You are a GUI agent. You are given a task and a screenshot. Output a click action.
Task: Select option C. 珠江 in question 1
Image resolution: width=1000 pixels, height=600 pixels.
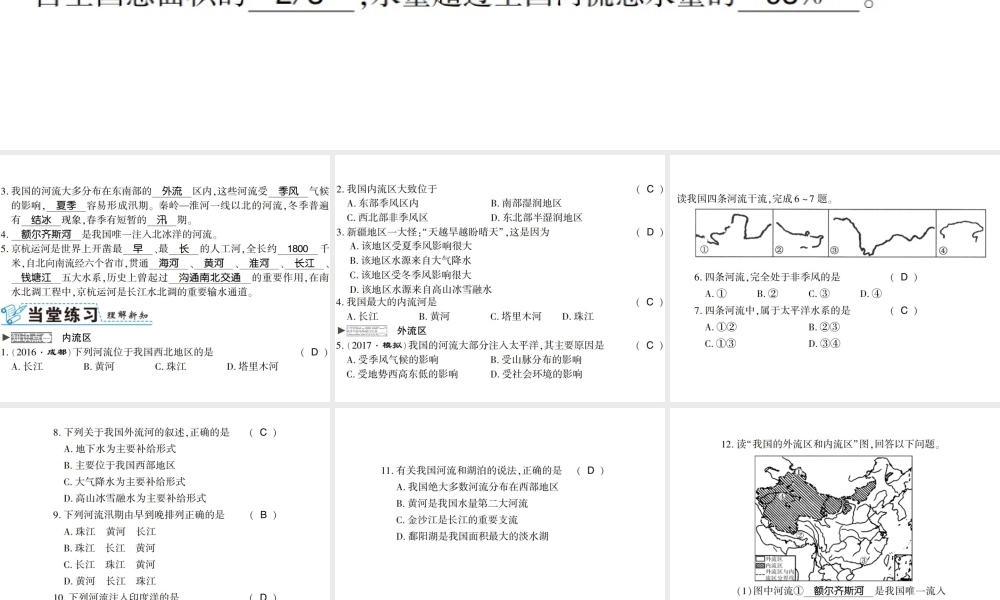[170, 367]
